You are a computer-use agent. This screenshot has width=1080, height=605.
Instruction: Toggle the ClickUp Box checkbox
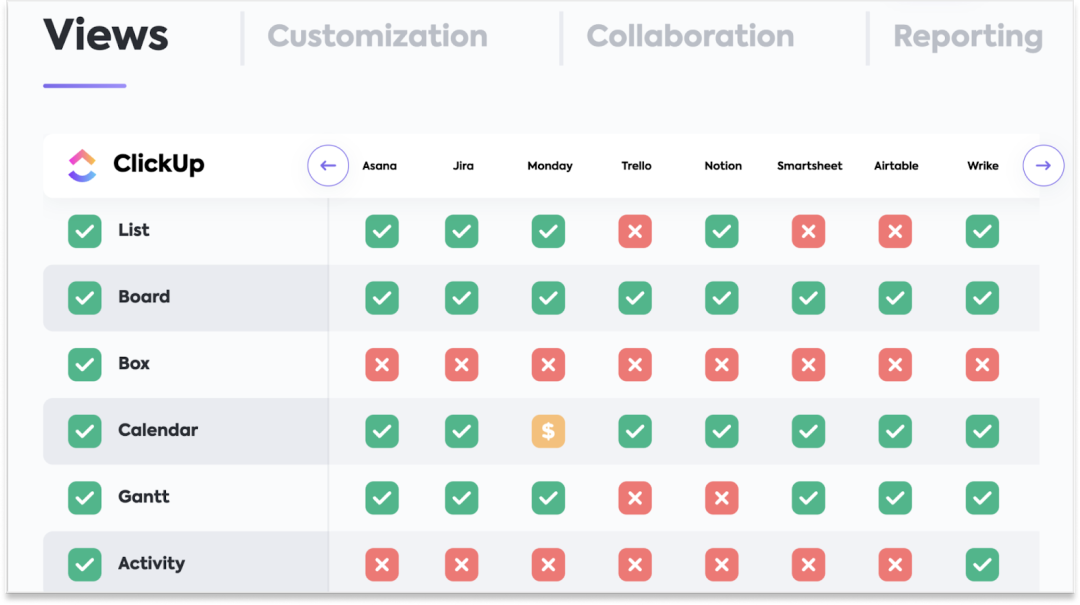[x=85, y=365]
